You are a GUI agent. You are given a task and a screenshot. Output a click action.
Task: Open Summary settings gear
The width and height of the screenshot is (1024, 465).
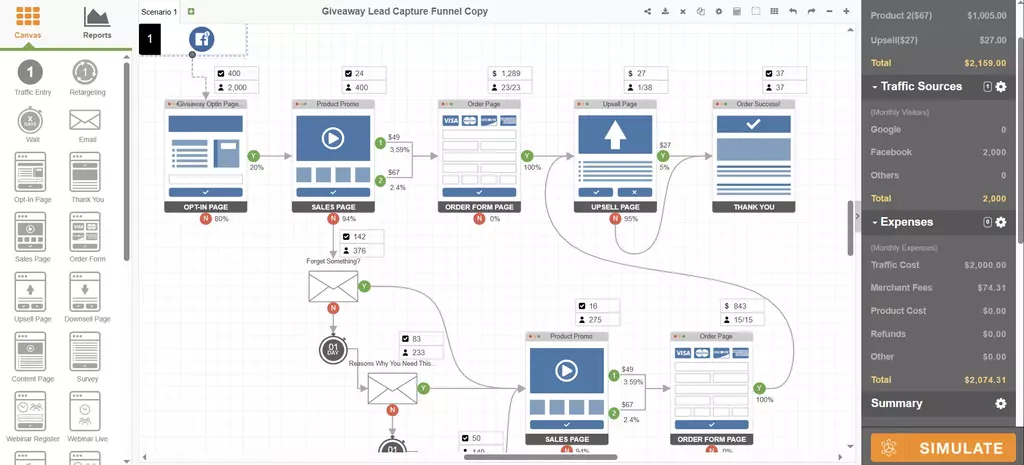pos(1000,404)
